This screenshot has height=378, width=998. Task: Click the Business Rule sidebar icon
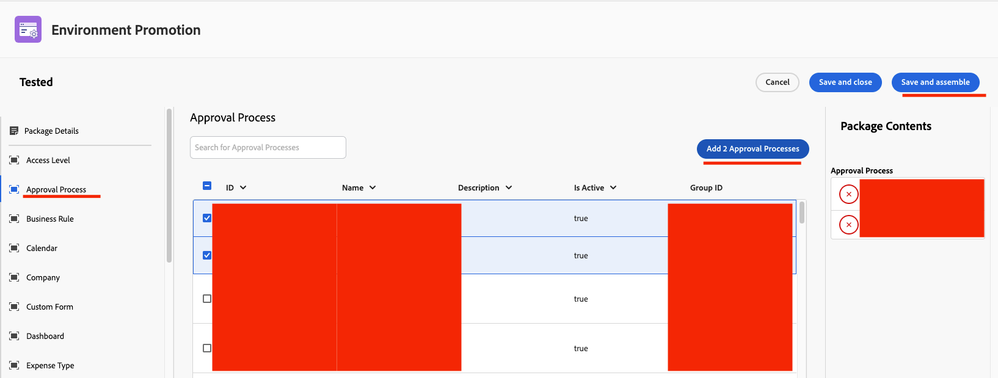click(x=14, y=219)
